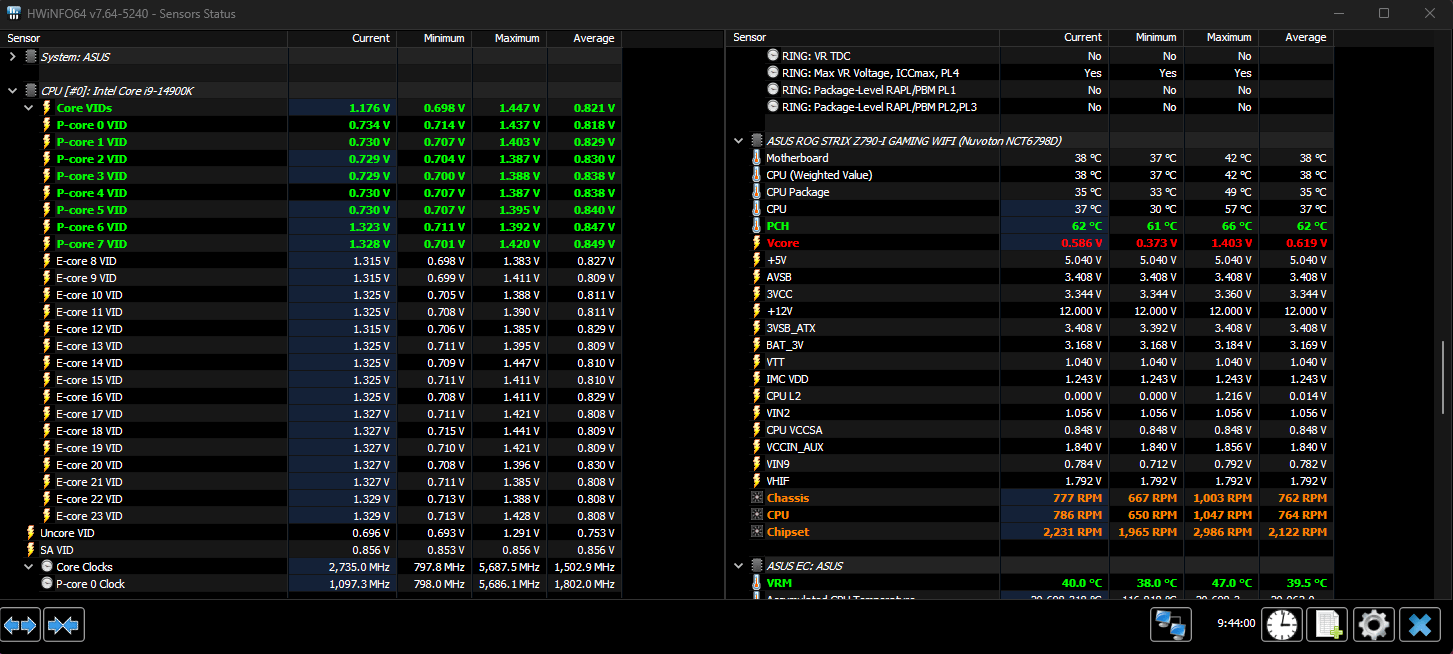Click the clock reset timer icon
The image size is (1453, 654).
point(1281,625)
